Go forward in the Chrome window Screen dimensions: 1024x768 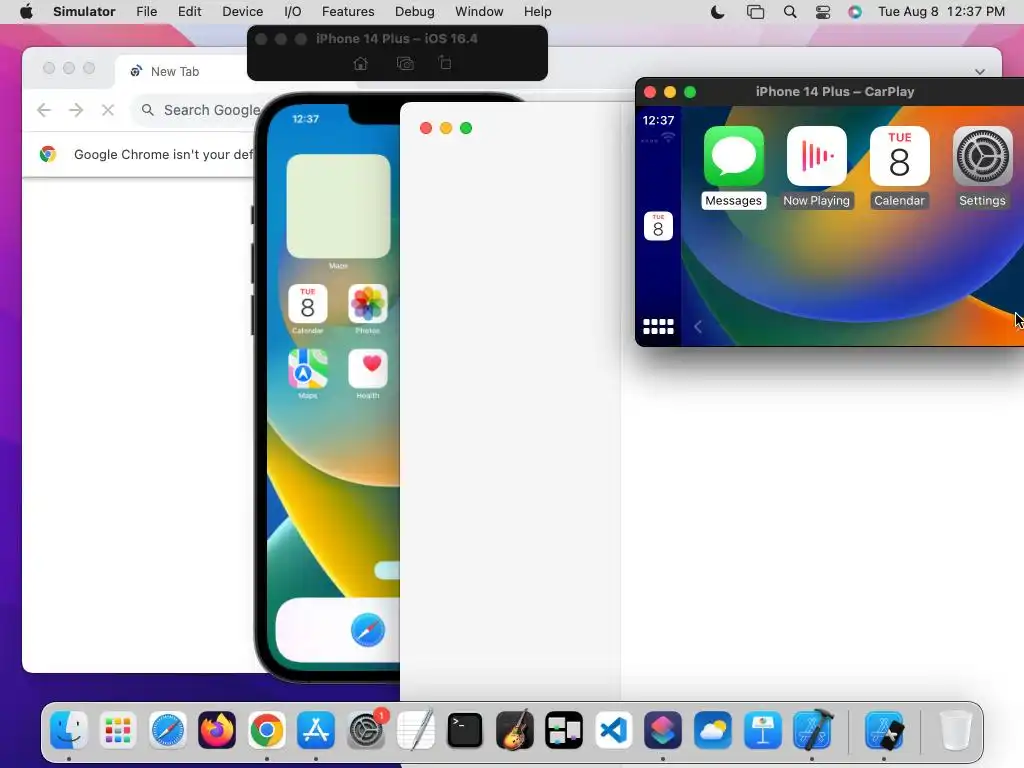[x=76, y=110]
